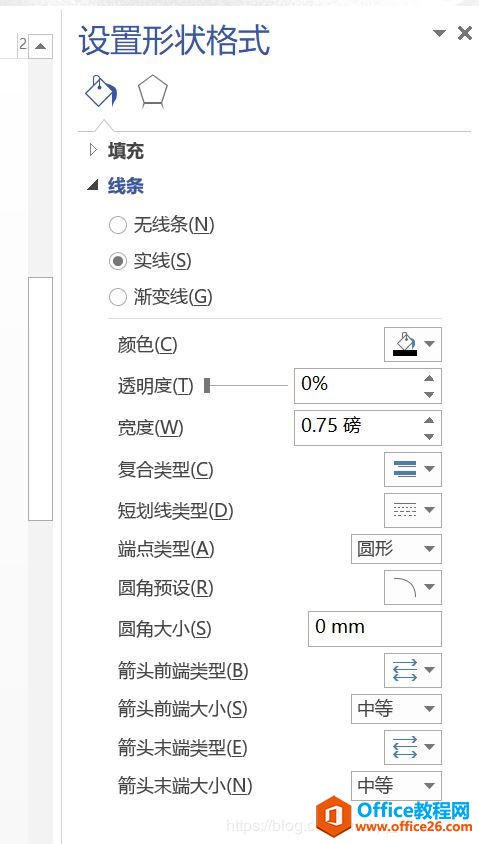Open the end arrow size (箭头末端大小) dropdown
The height and width of the screenshot is (844, 479).
tap(396, 786)
